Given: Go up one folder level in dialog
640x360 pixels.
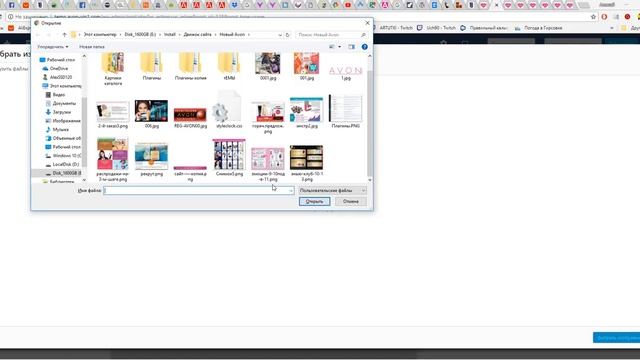Looking at the screenshot, I should coord(64,35).
